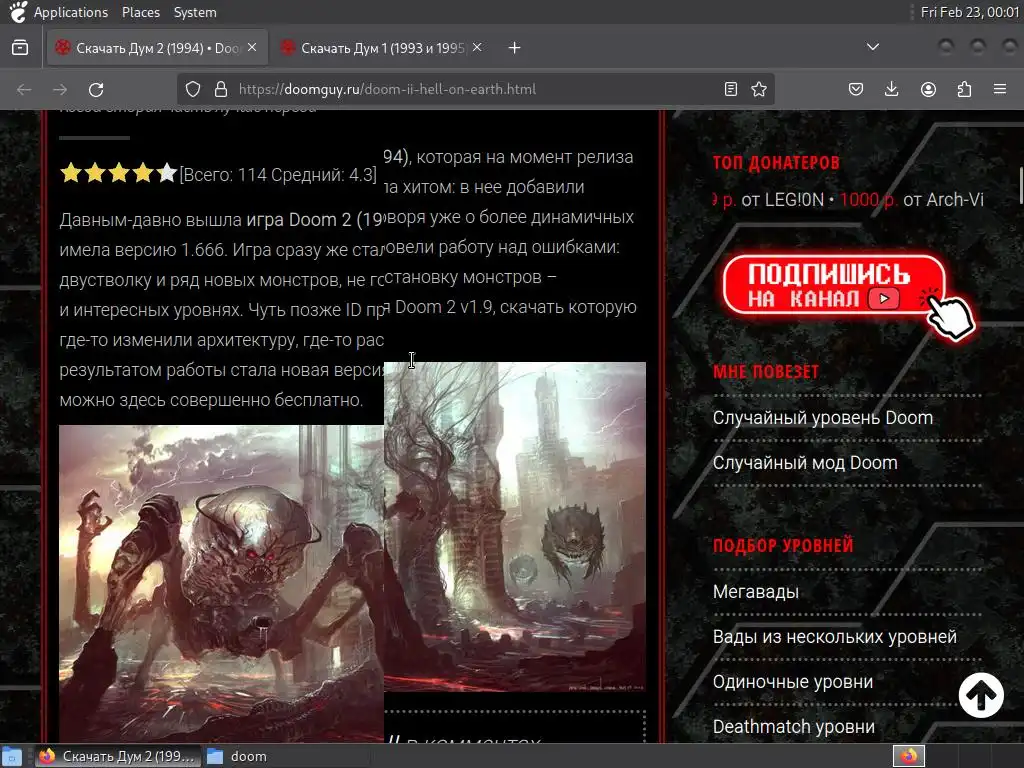Reload the current page
This screenshot has height=768, width=1024.
point(96,89)
